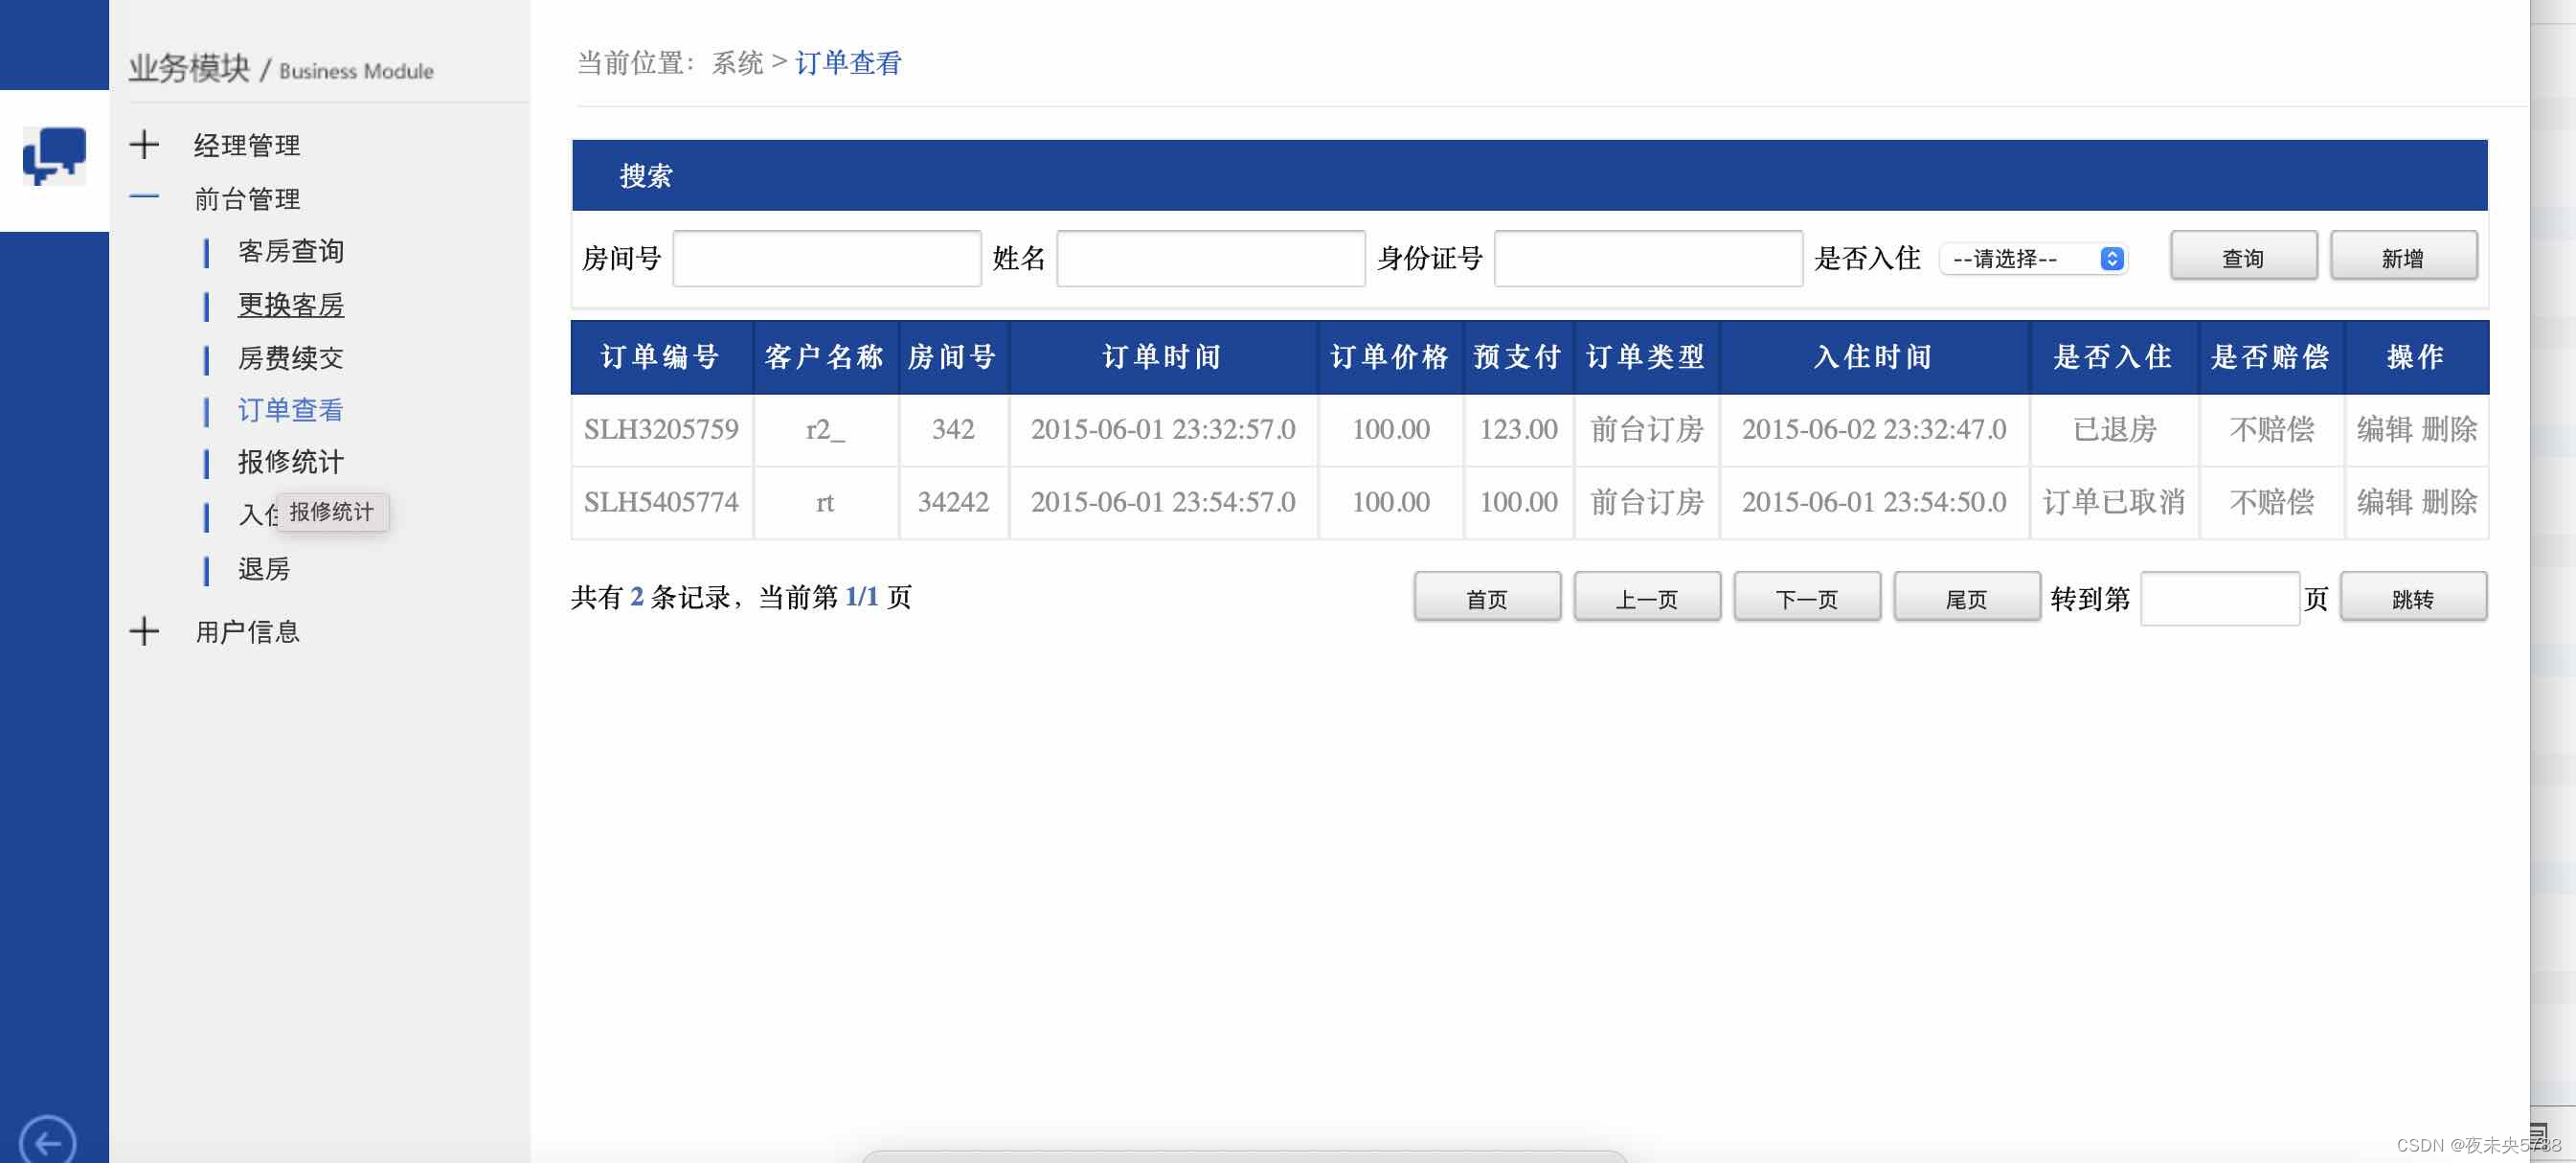Image resolution: width=2576 pixels, height=1163 pixels.
Task: Open 用户信息 menu section
Action: pyautogui.click(x=247, y=632)
